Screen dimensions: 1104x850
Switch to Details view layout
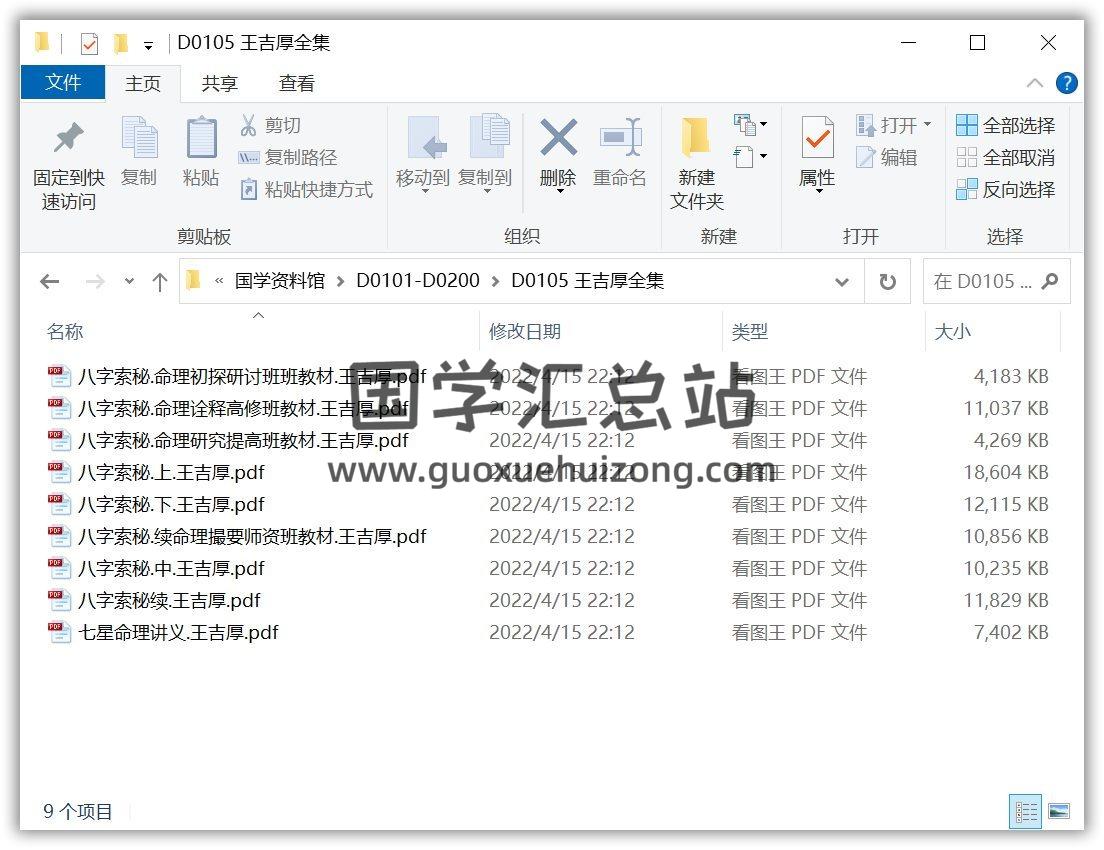1026,811
